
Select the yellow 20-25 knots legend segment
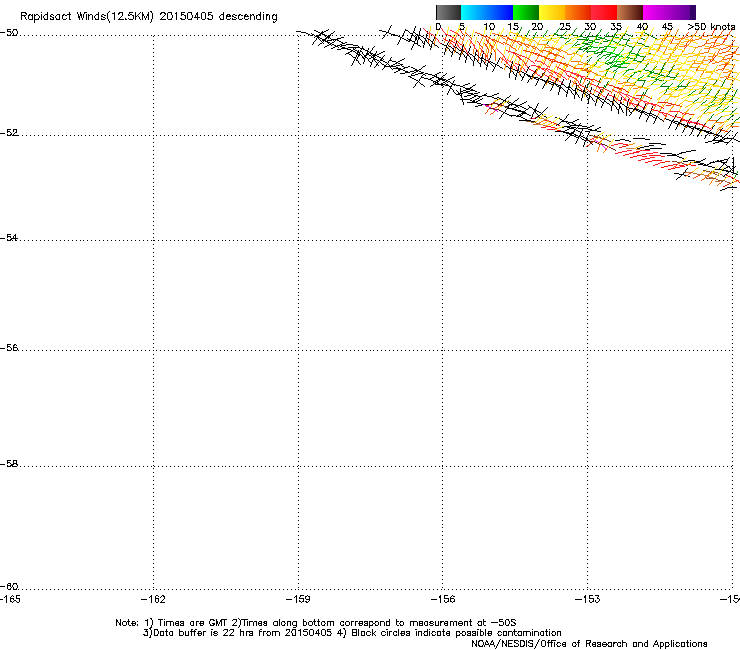coord(552,12)
